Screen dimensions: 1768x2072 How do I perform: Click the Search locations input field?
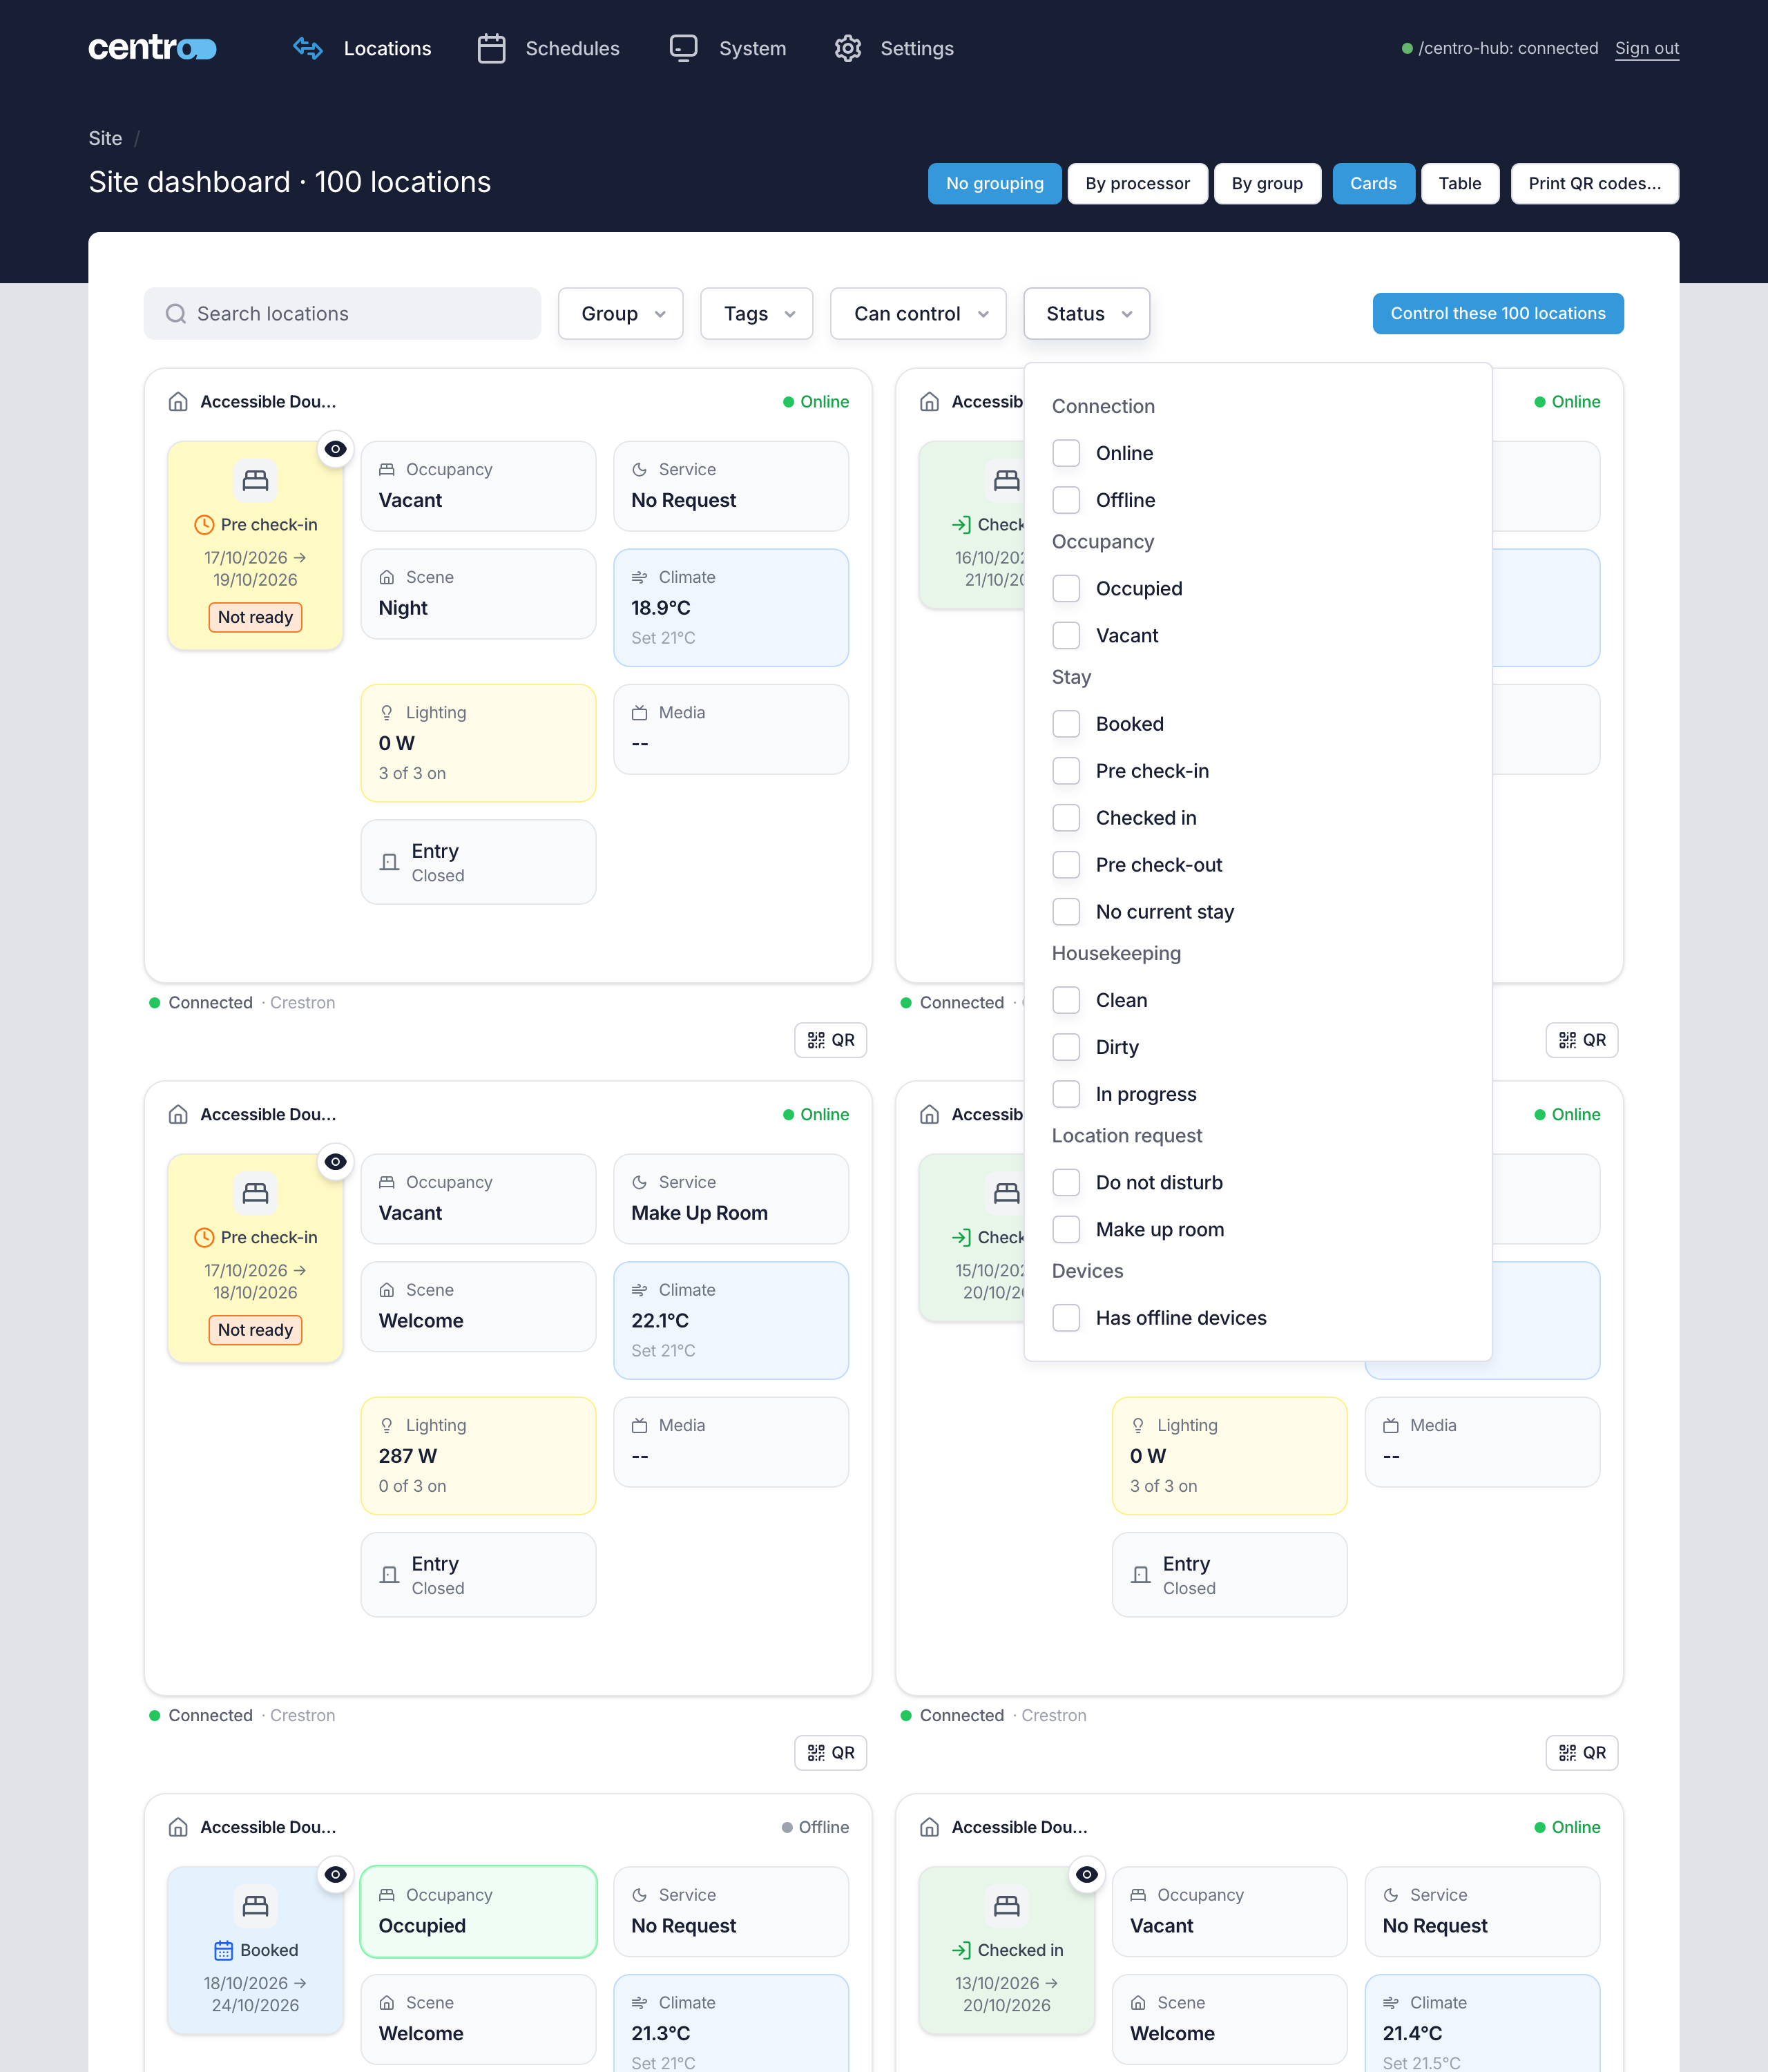click(343, 314)
